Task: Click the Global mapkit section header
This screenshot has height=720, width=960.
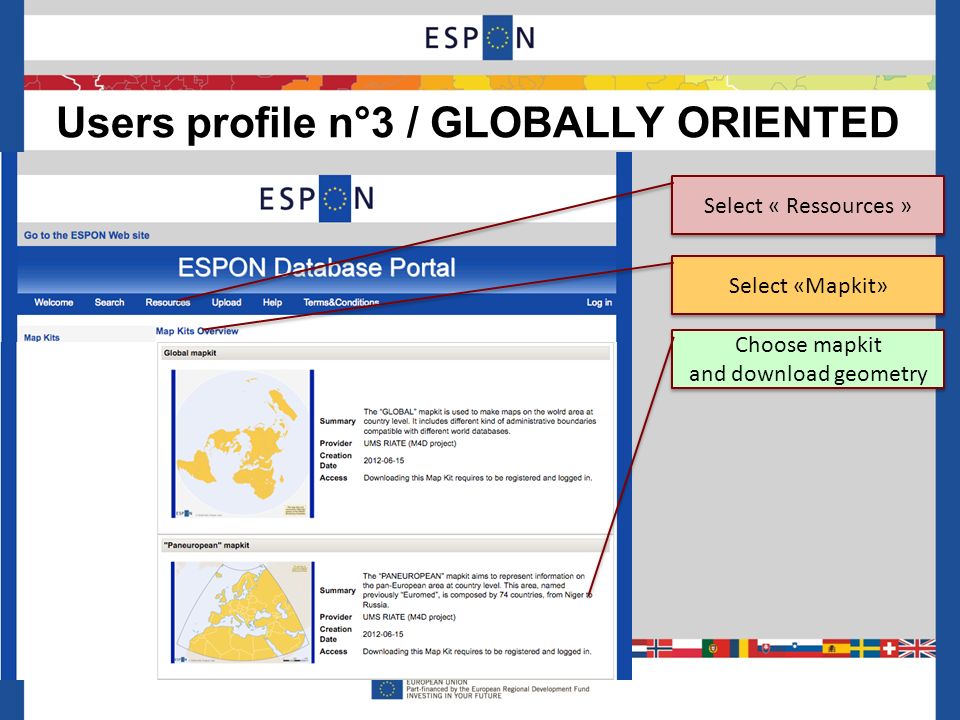Action: click(x=386, y=353)
